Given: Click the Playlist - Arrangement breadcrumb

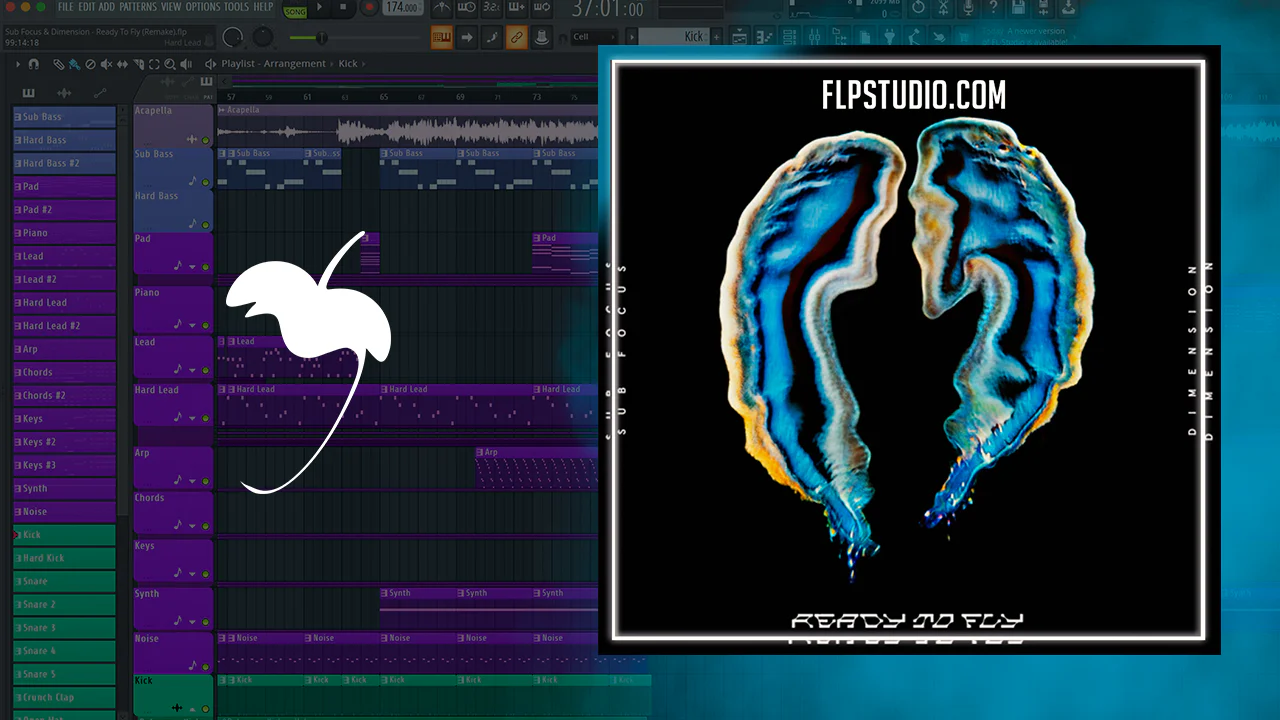Looking at the screenshot, I should [x=273, y=64].
